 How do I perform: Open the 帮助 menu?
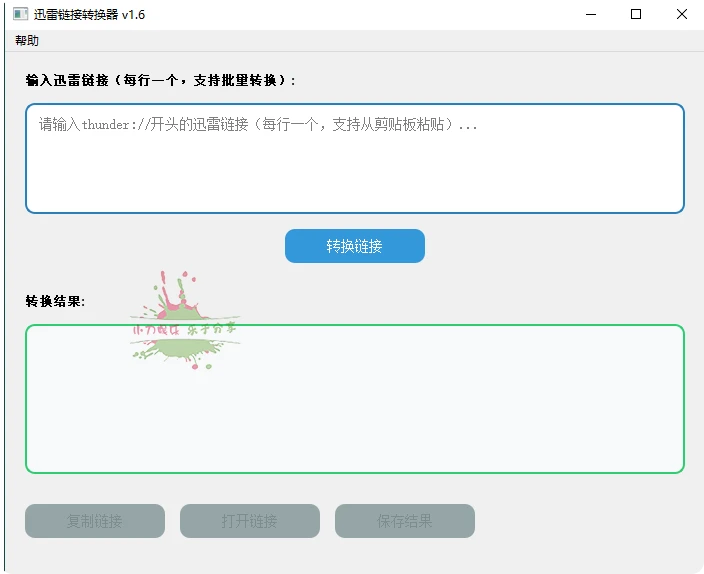27,41
